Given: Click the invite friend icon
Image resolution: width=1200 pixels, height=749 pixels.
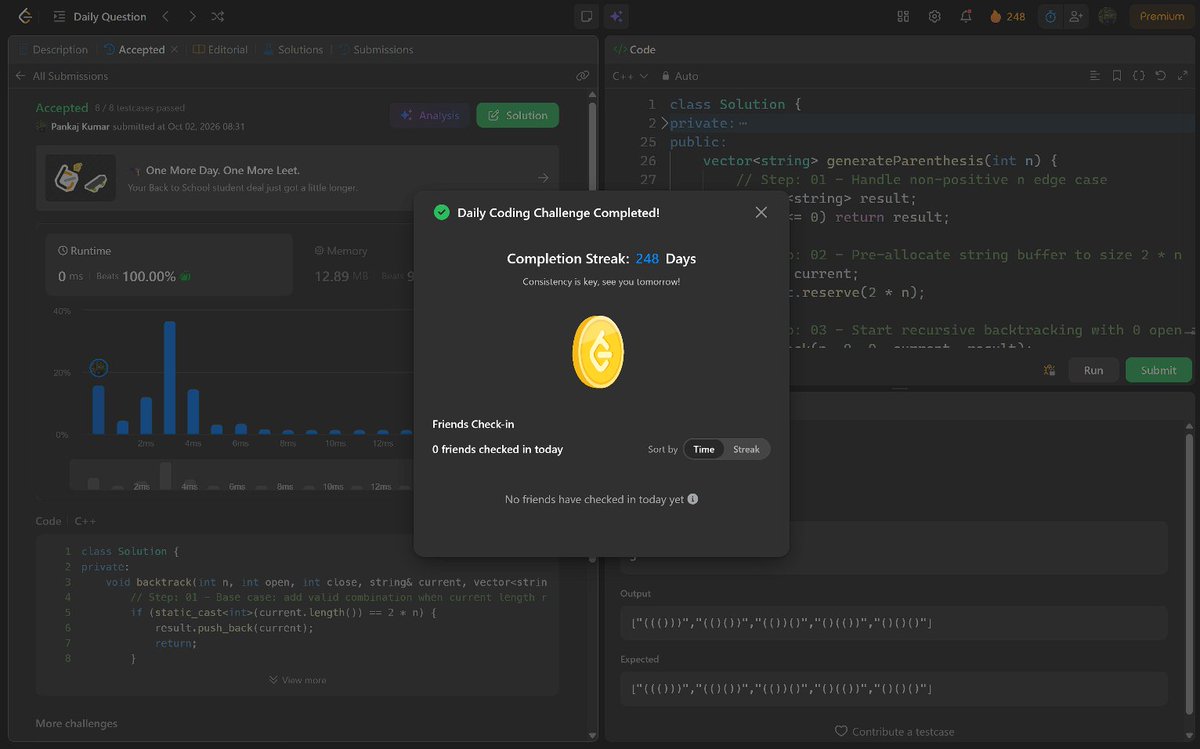Looking at the screenshot, I should click(1076, 16).
